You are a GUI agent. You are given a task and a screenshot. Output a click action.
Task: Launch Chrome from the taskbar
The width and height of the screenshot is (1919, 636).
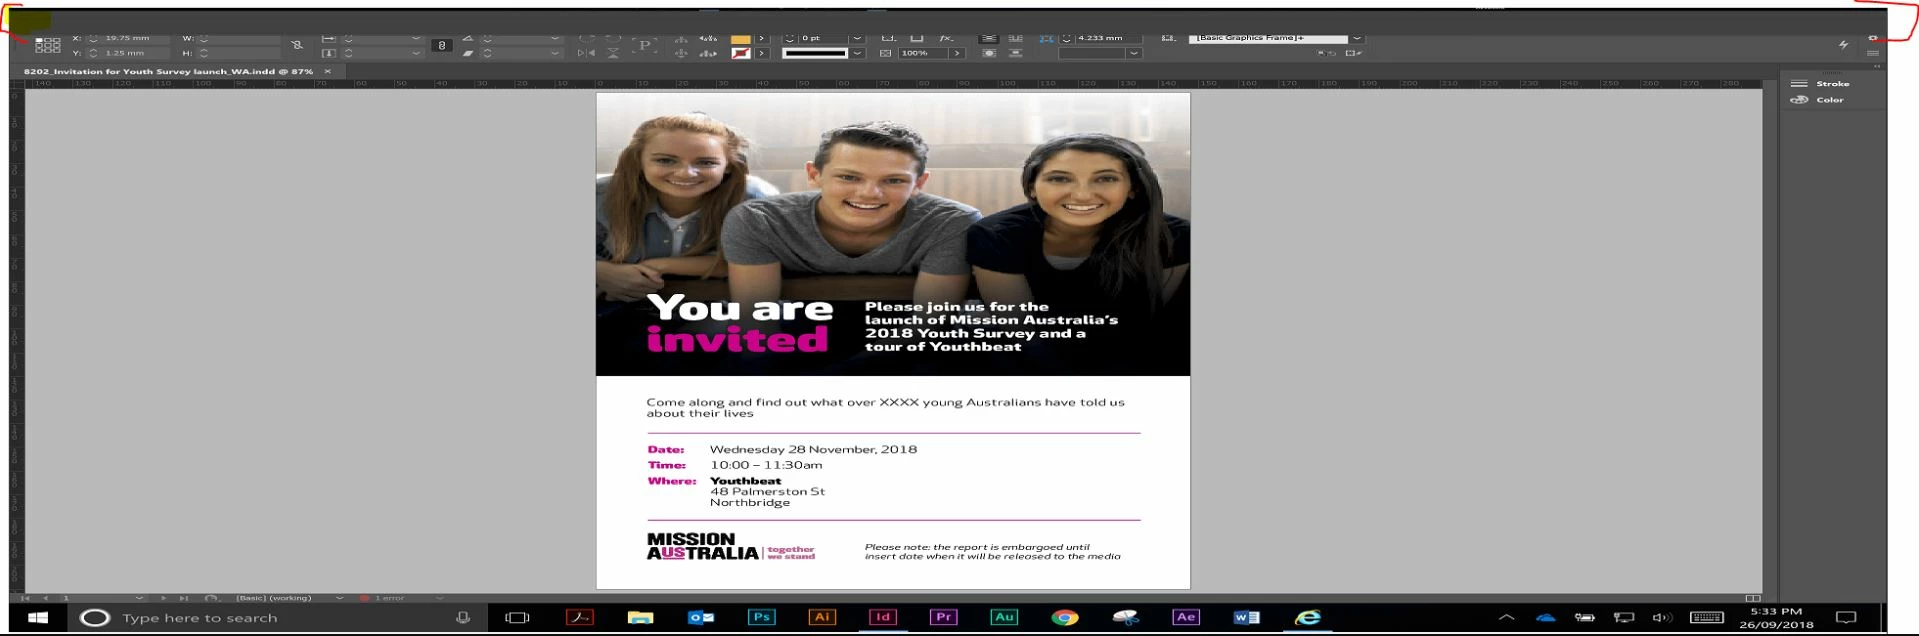1064,617
